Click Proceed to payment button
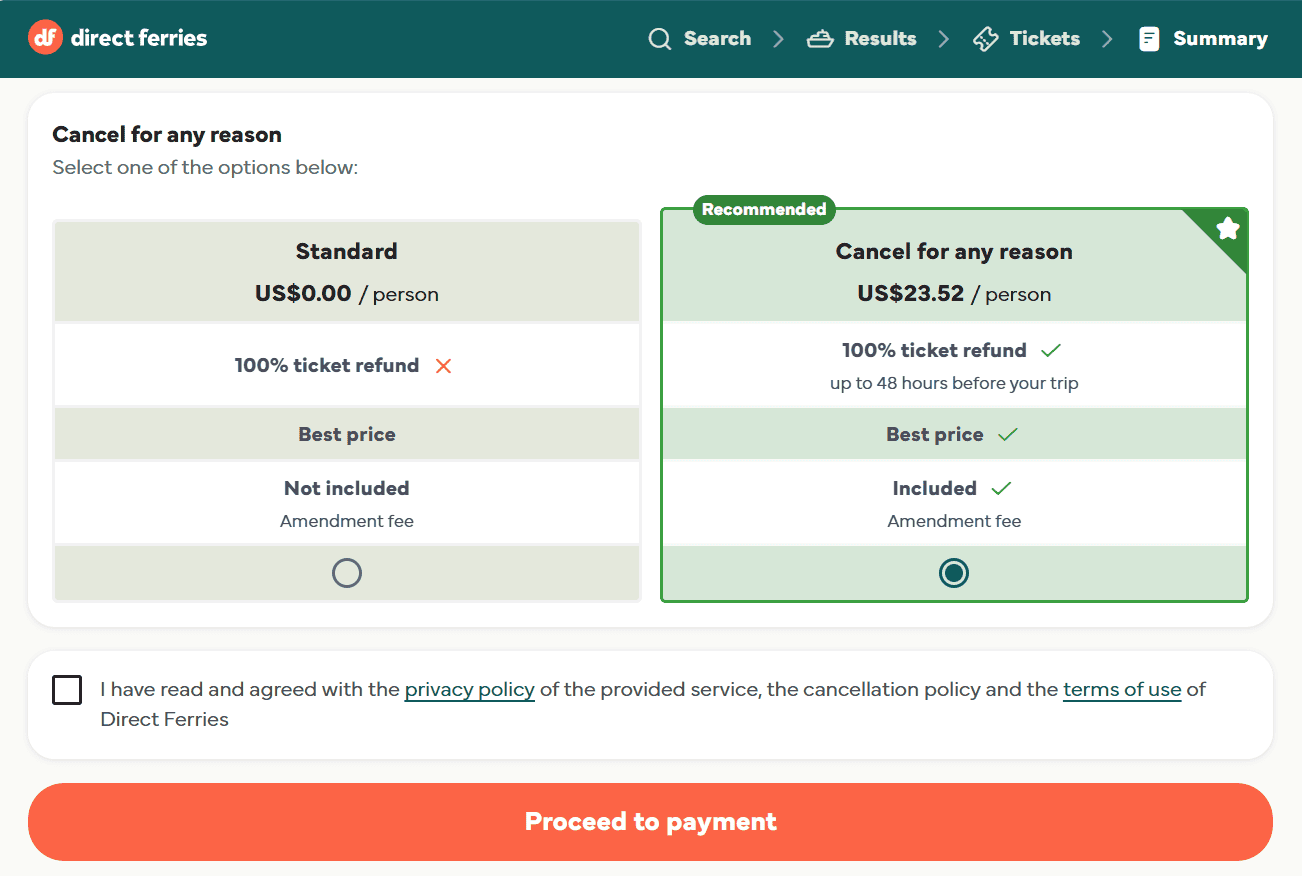Screen dimensions: 1302x876 point(650,822)
